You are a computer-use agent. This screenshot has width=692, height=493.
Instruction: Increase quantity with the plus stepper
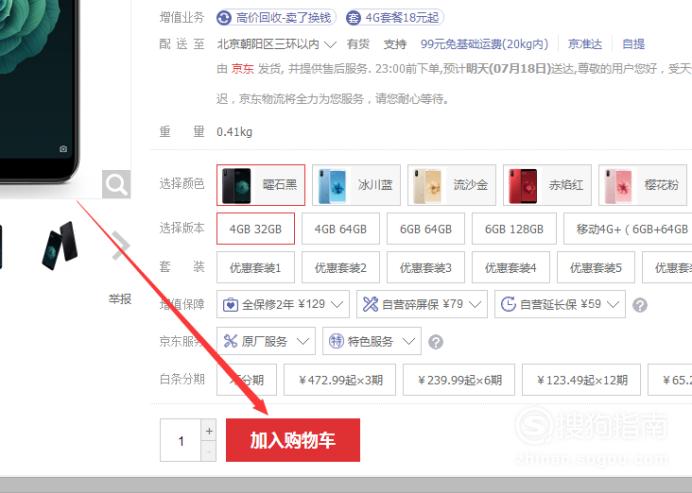(209, 431)
